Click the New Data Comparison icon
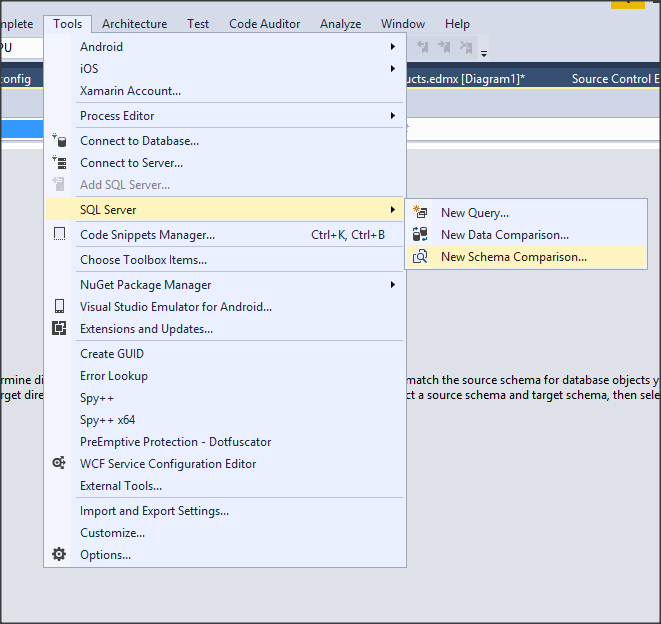 [420, 234]
